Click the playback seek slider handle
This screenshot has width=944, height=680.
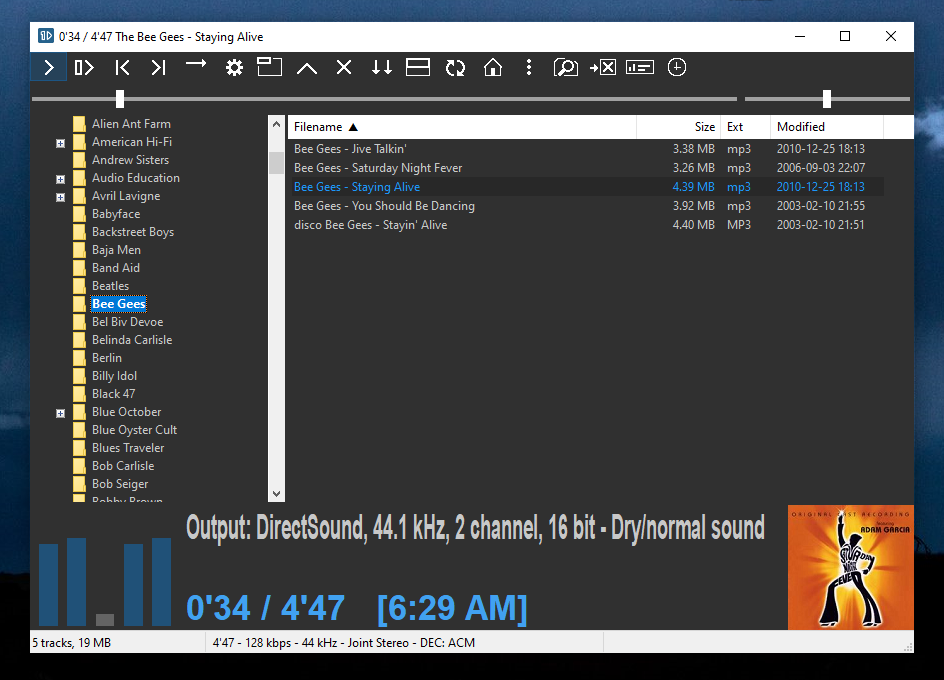pos(120,99)
